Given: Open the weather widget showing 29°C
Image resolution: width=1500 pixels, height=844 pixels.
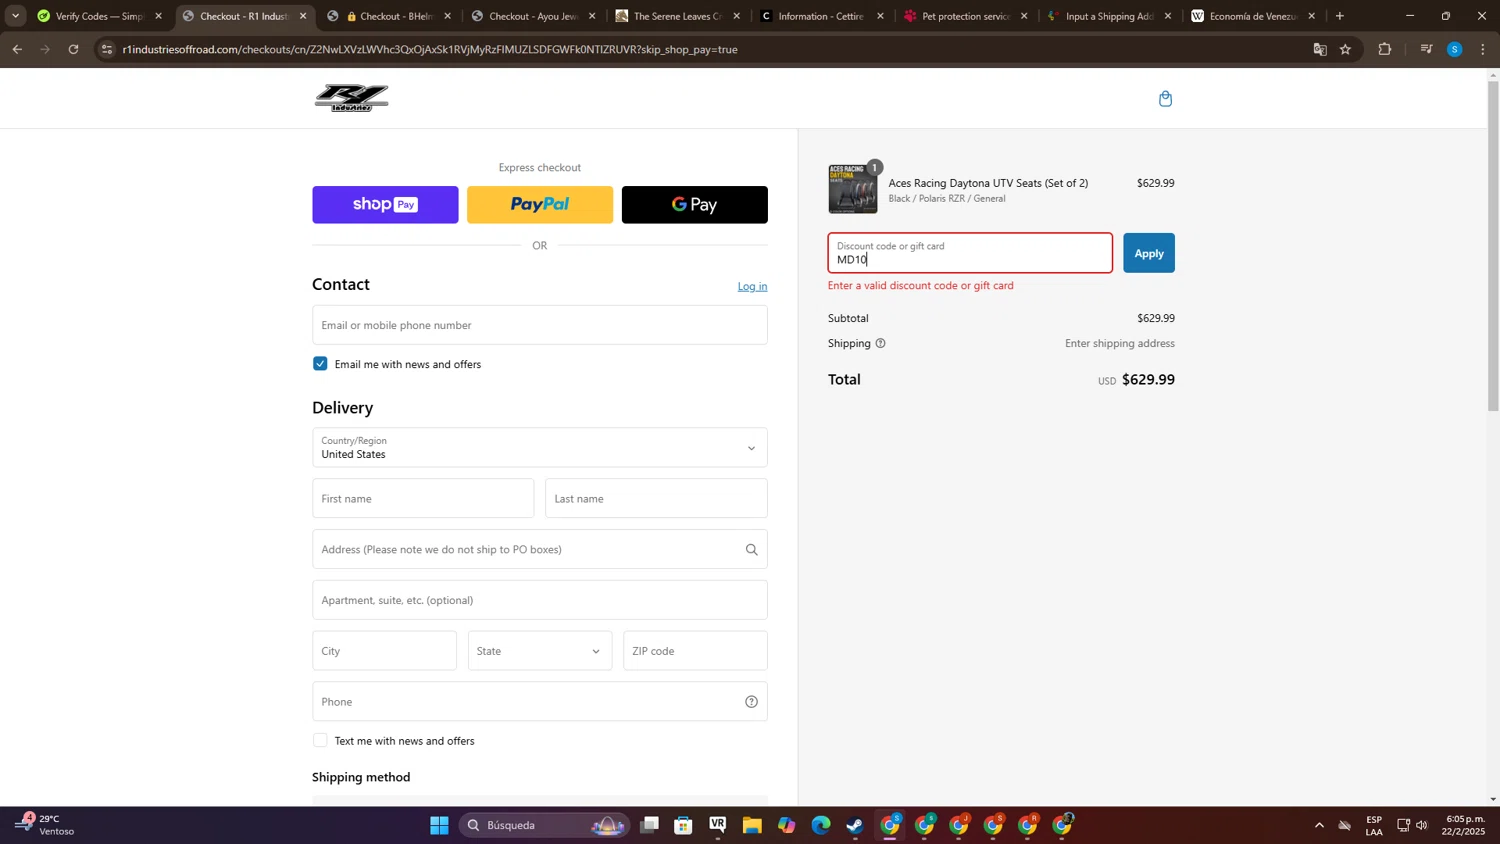Looking at the screenshot, I should click(x=45, y=825).
